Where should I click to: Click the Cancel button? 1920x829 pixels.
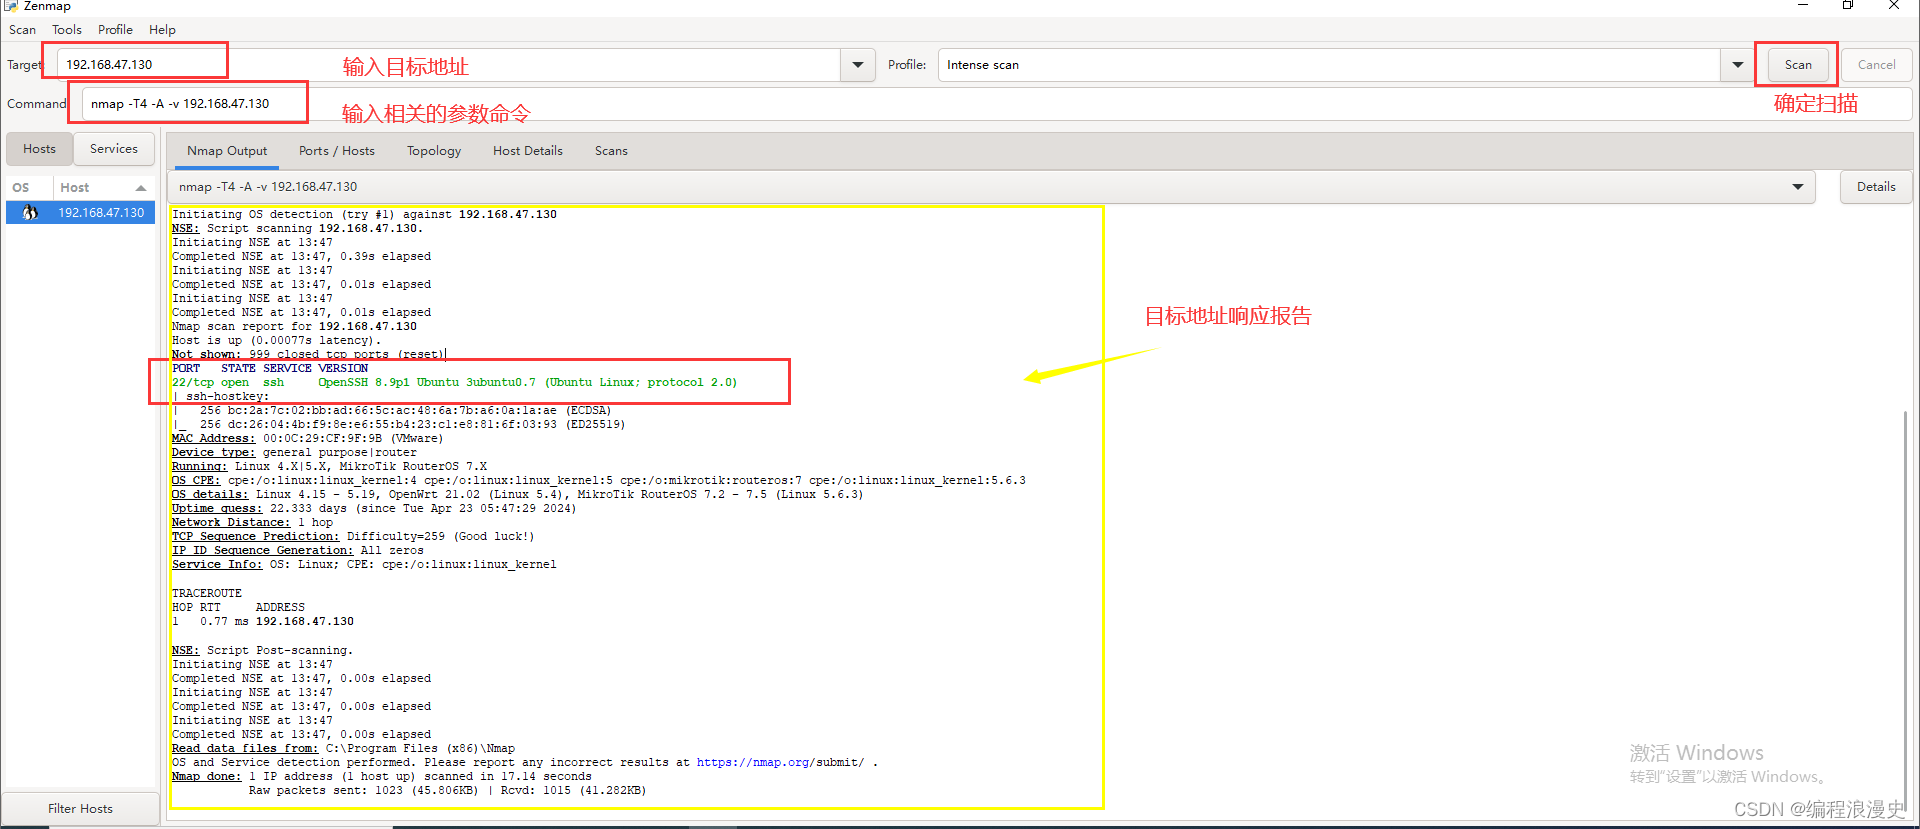[1876, 65]
